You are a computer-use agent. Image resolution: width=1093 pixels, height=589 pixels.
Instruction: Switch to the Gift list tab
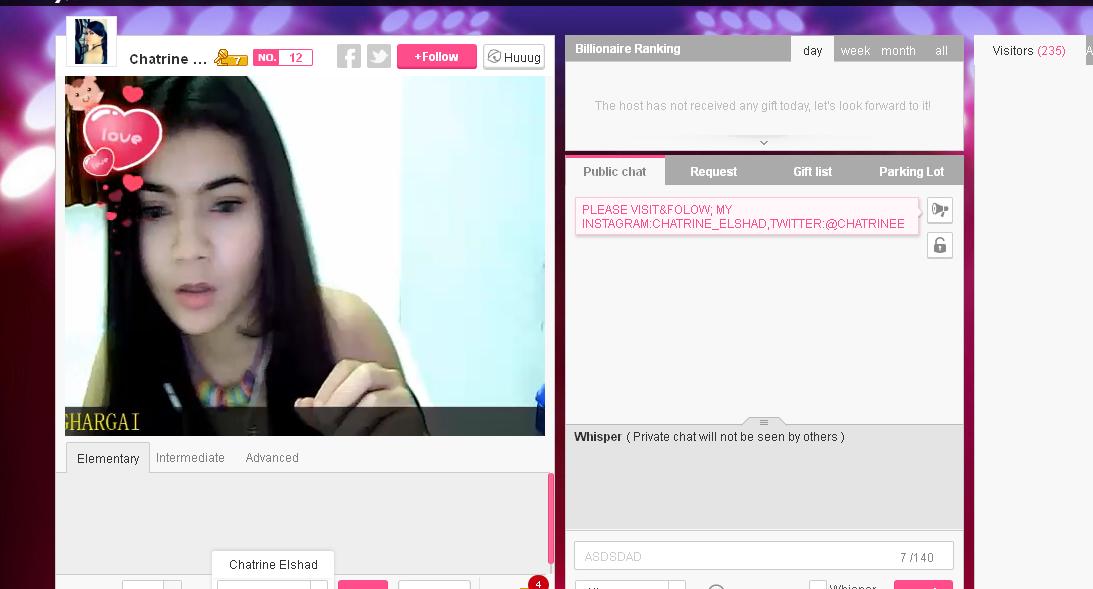click(x=812, y=171)
